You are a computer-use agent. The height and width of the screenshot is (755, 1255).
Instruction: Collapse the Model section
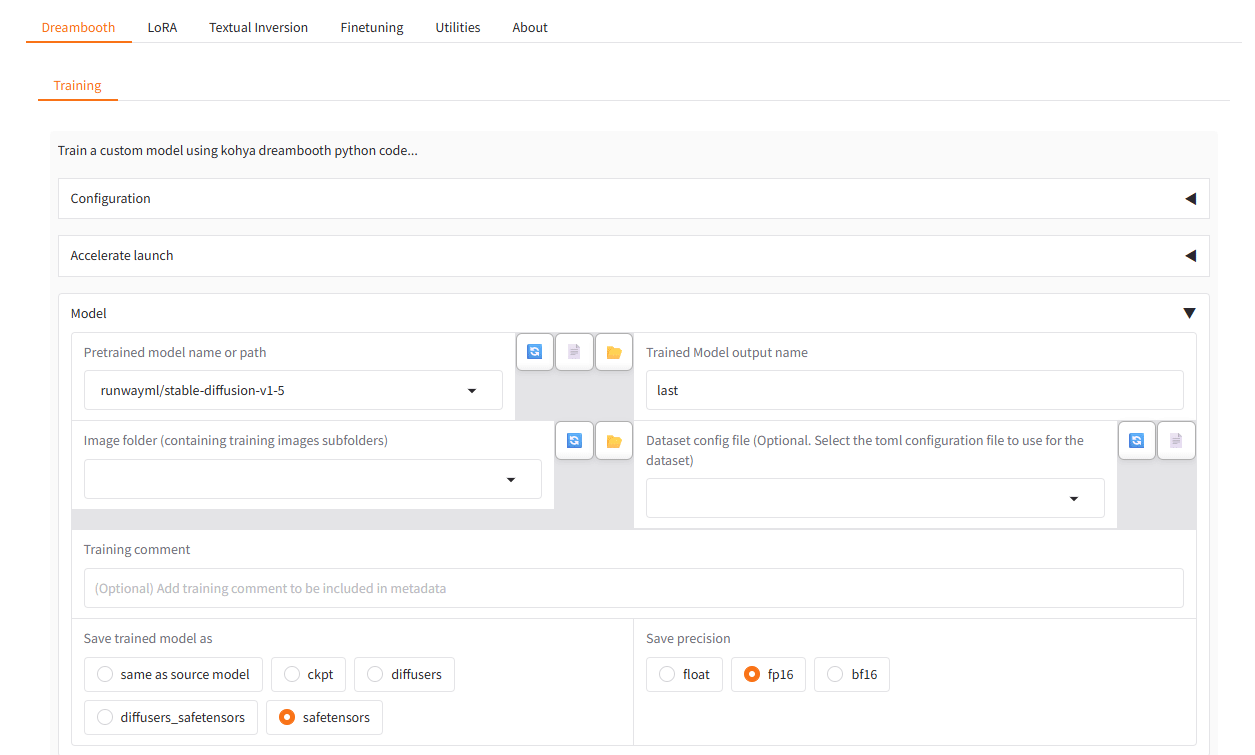(x=1189, y=313)
